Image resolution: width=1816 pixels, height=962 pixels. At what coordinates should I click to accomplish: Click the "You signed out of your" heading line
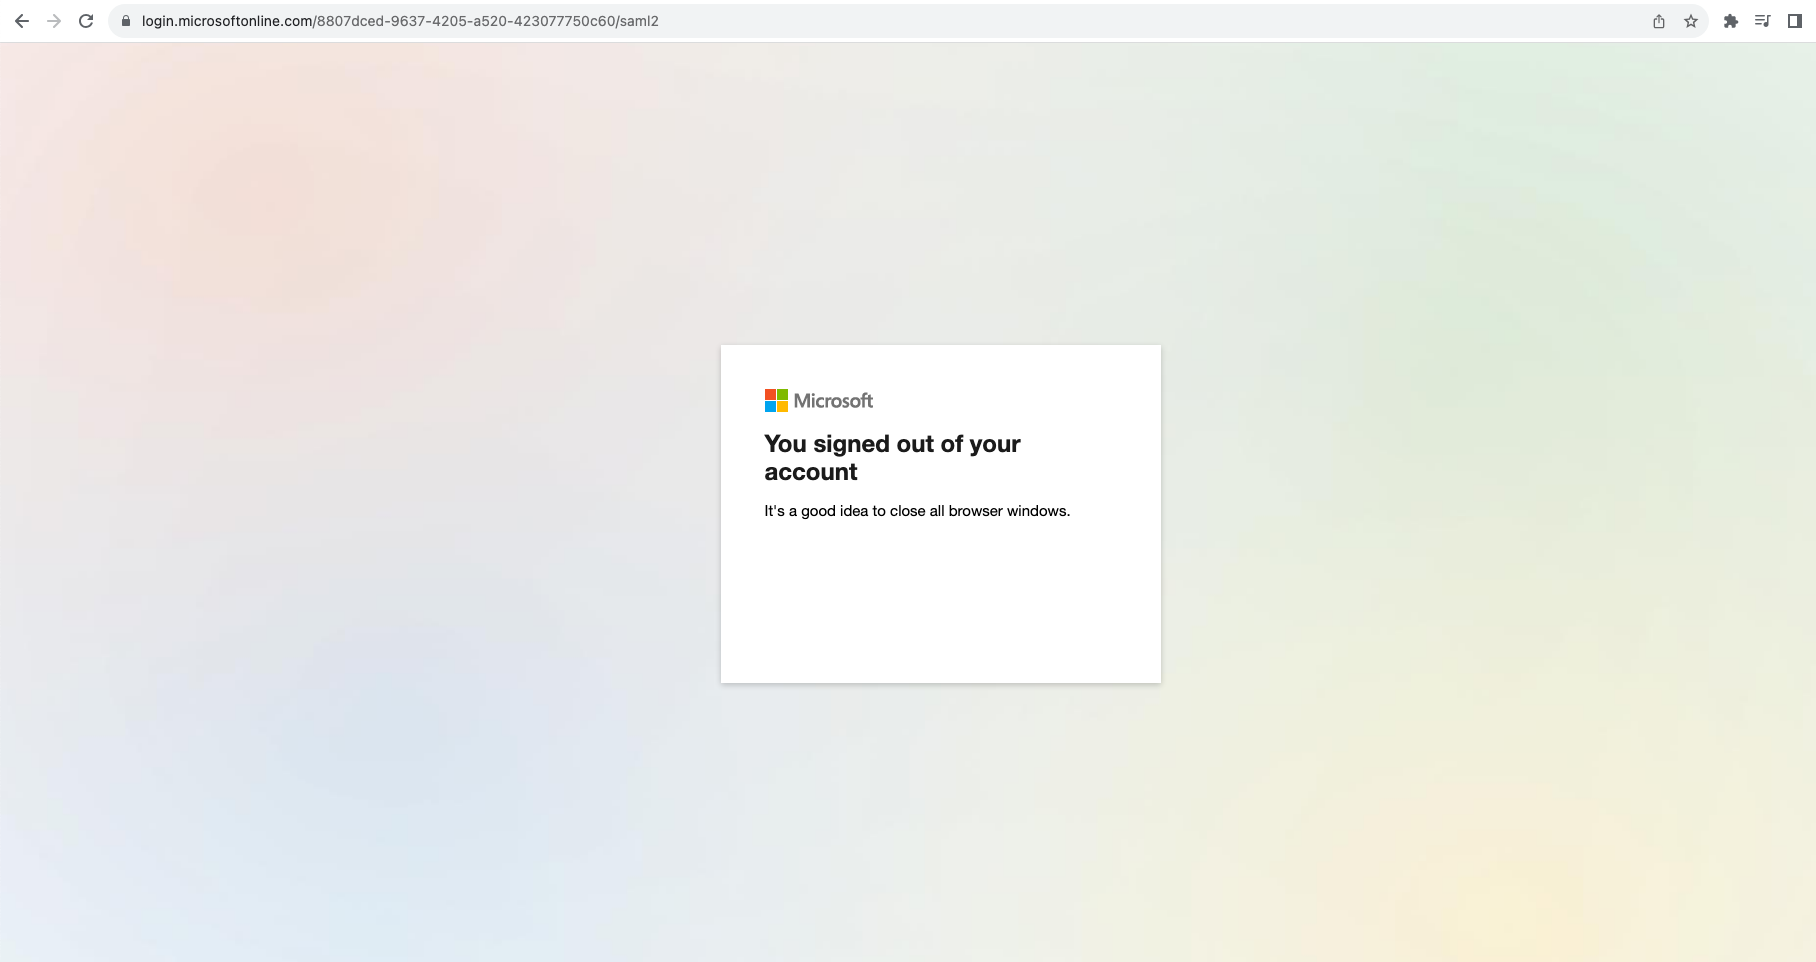click(x=892, y=444)
